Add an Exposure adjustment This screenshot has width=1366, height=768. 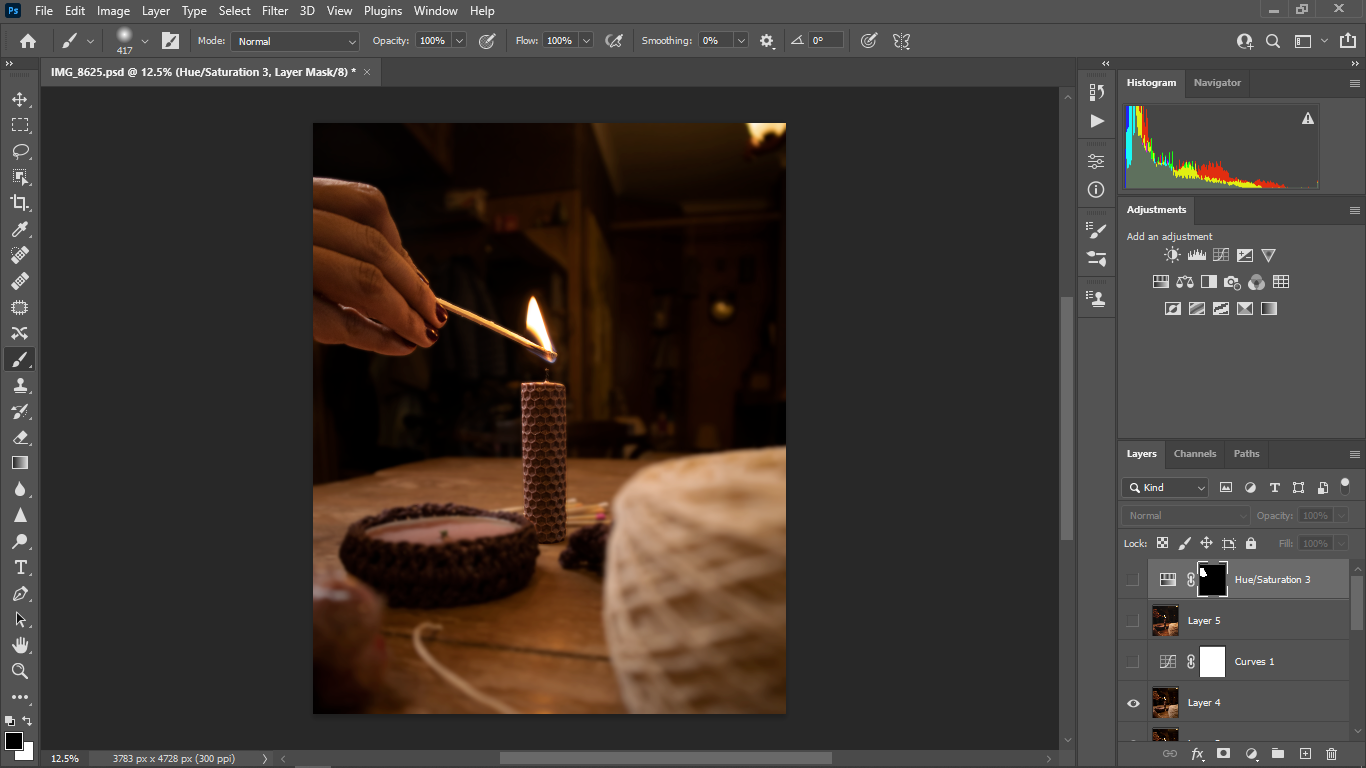click(1245, 256)
